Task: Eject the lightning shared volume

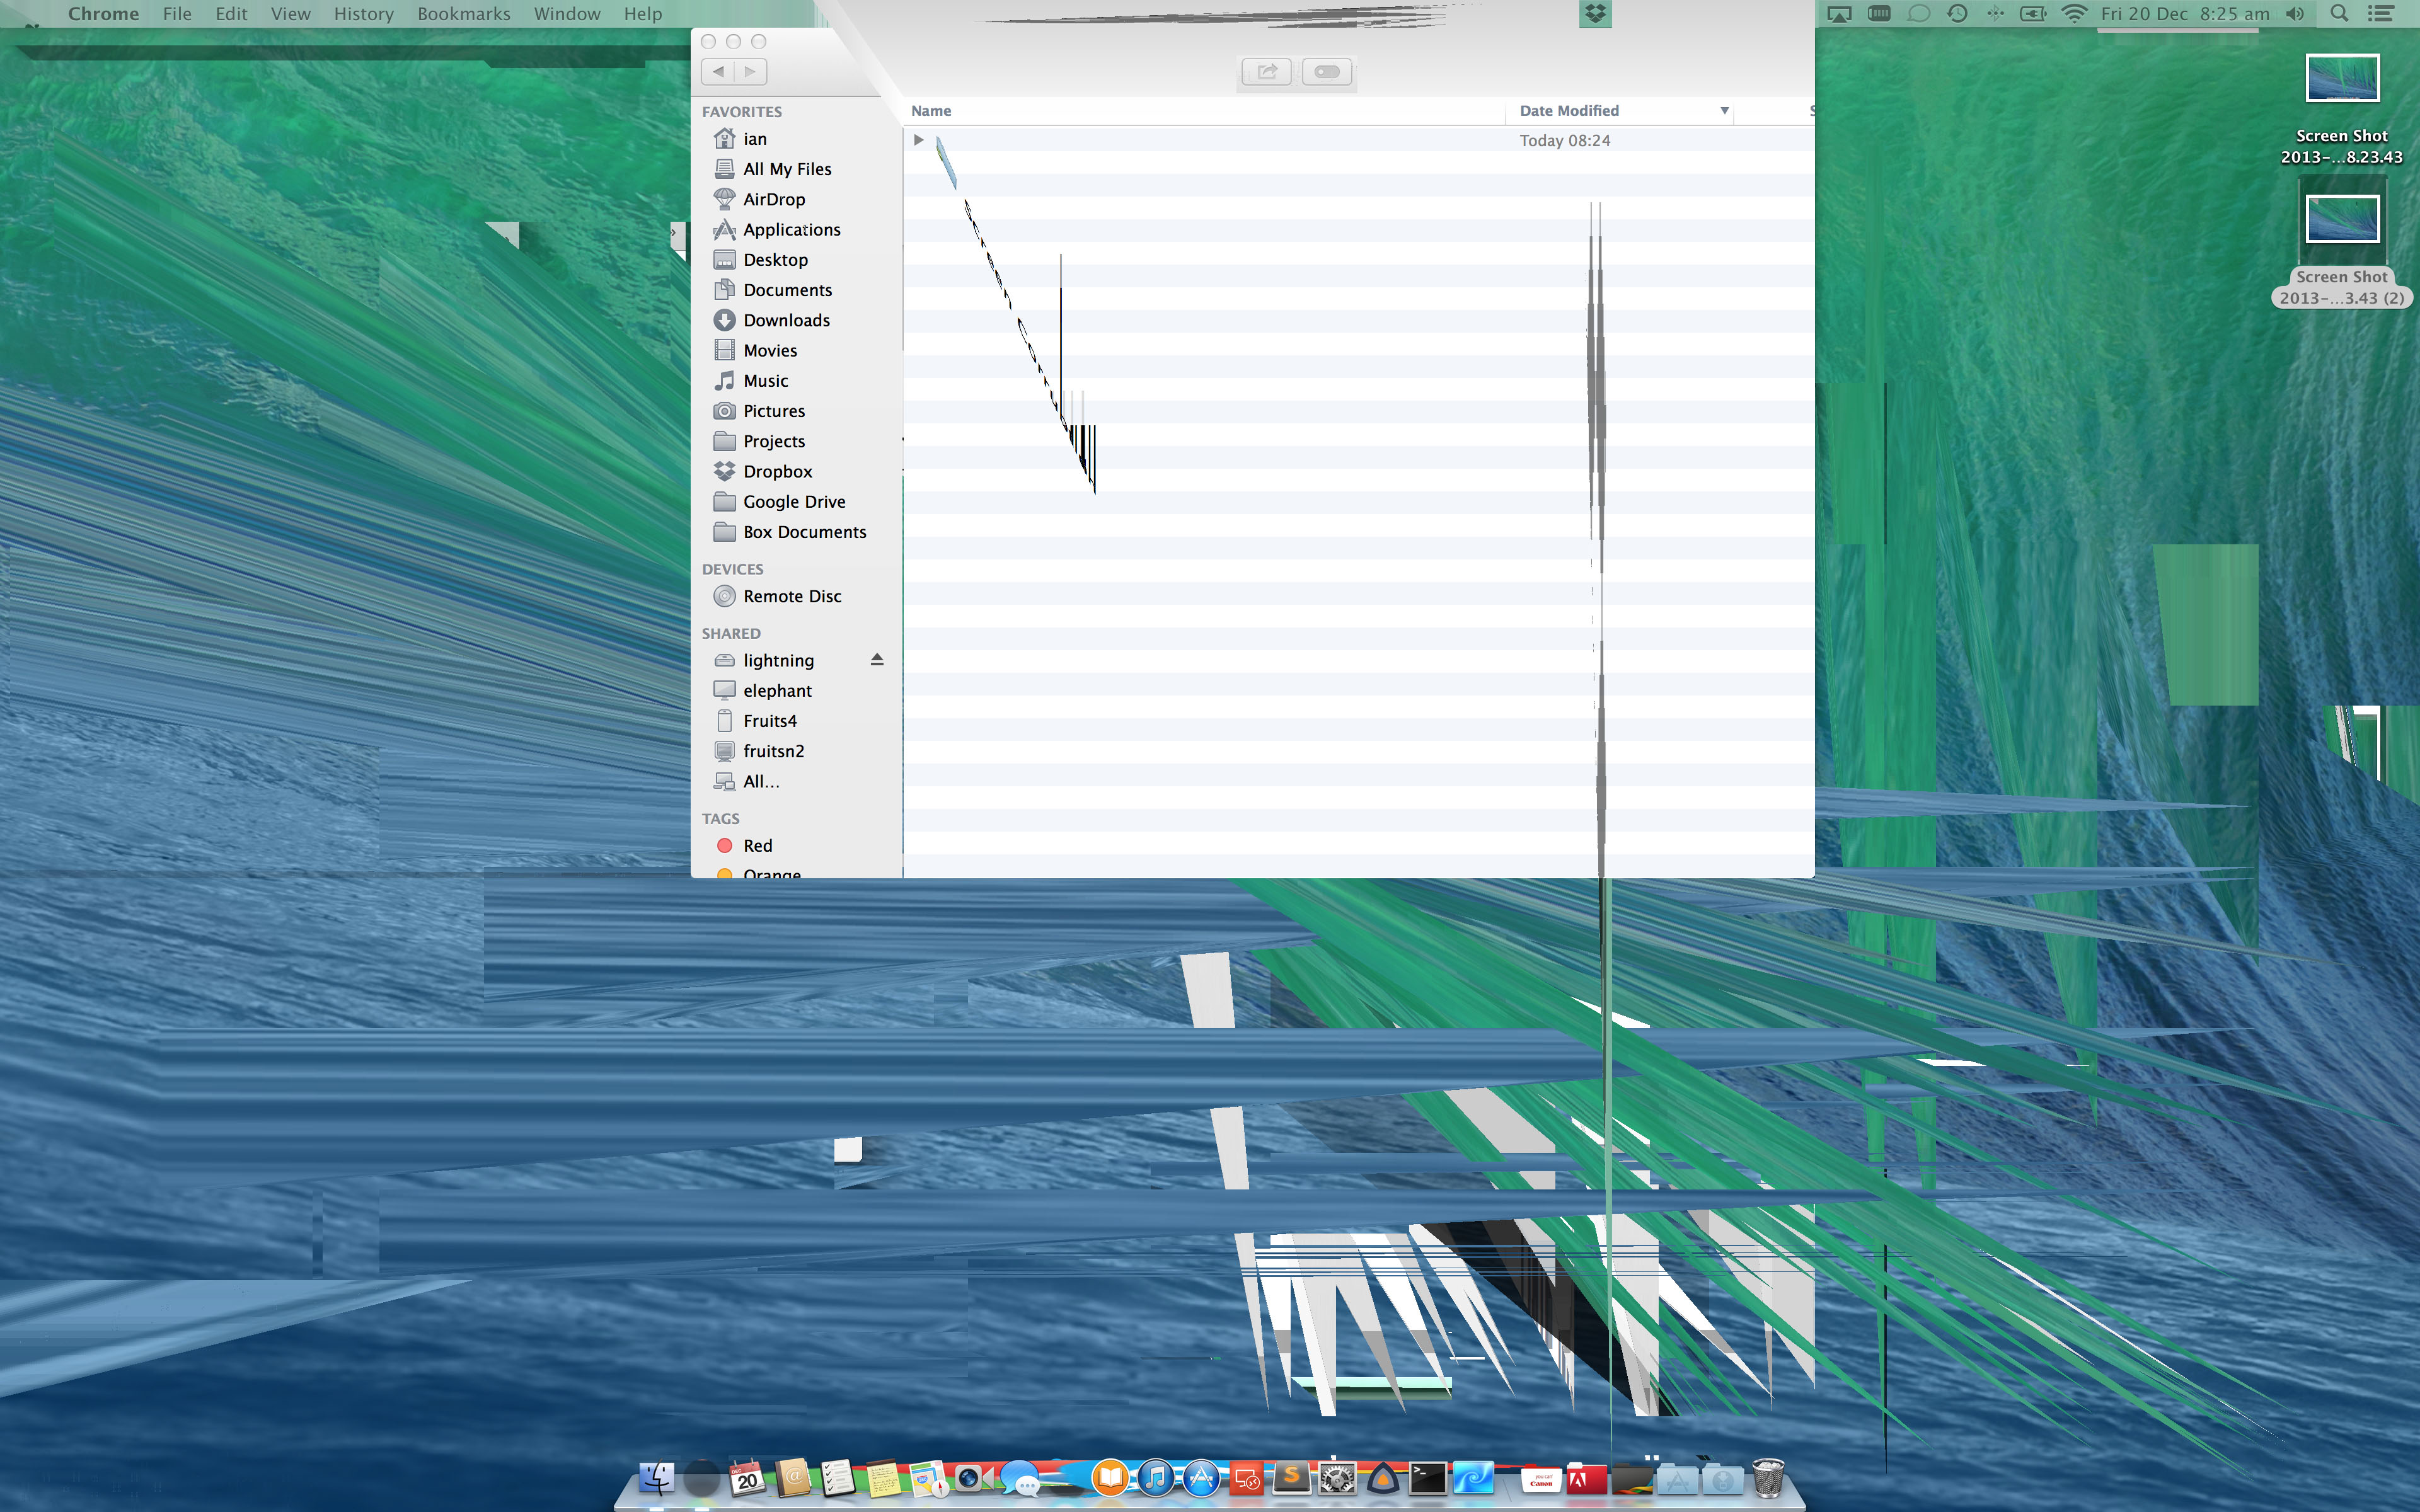Action: tap(877, 660)
